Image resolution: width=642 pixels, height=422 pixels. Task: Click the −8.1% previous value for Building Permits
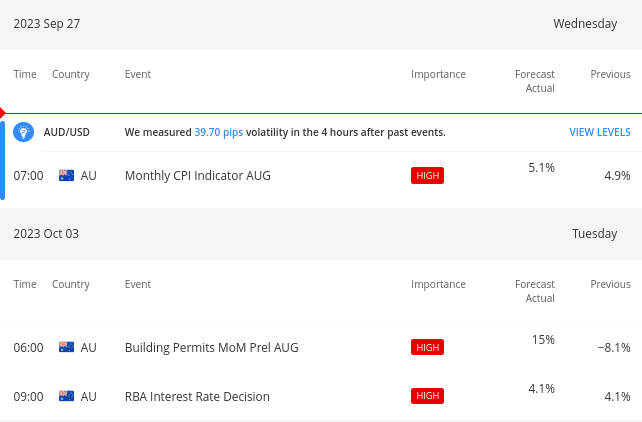[x=614, y=348]
